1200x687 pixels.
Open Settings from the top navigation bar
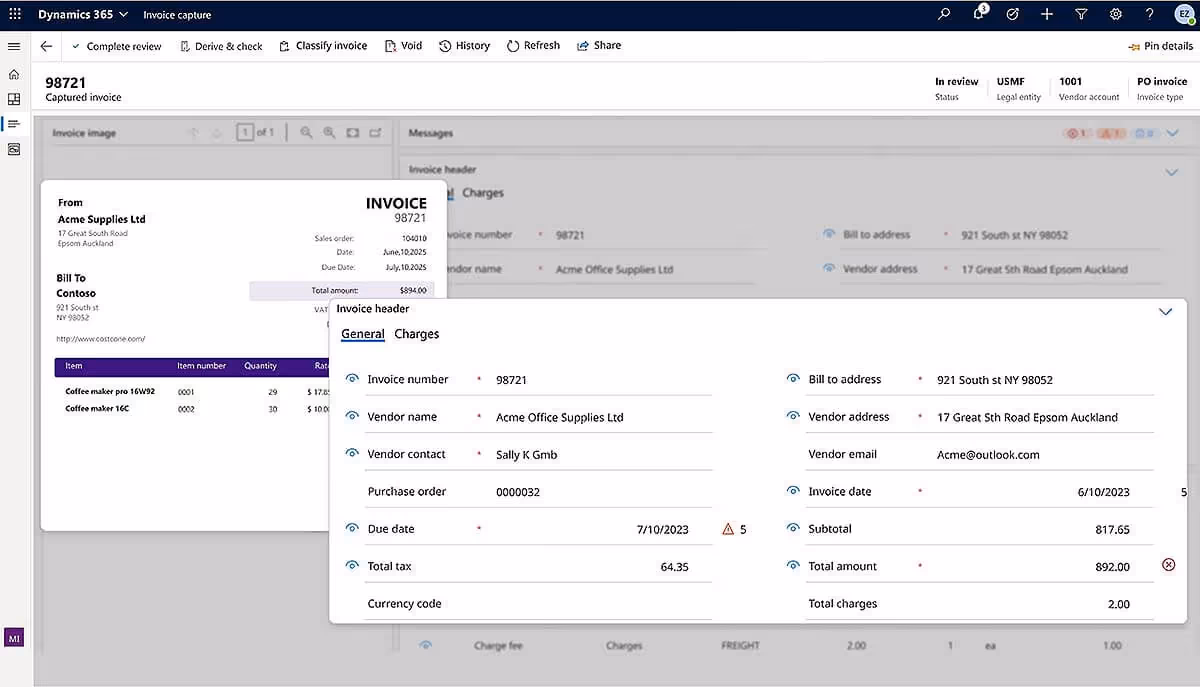coord(1116,14)
